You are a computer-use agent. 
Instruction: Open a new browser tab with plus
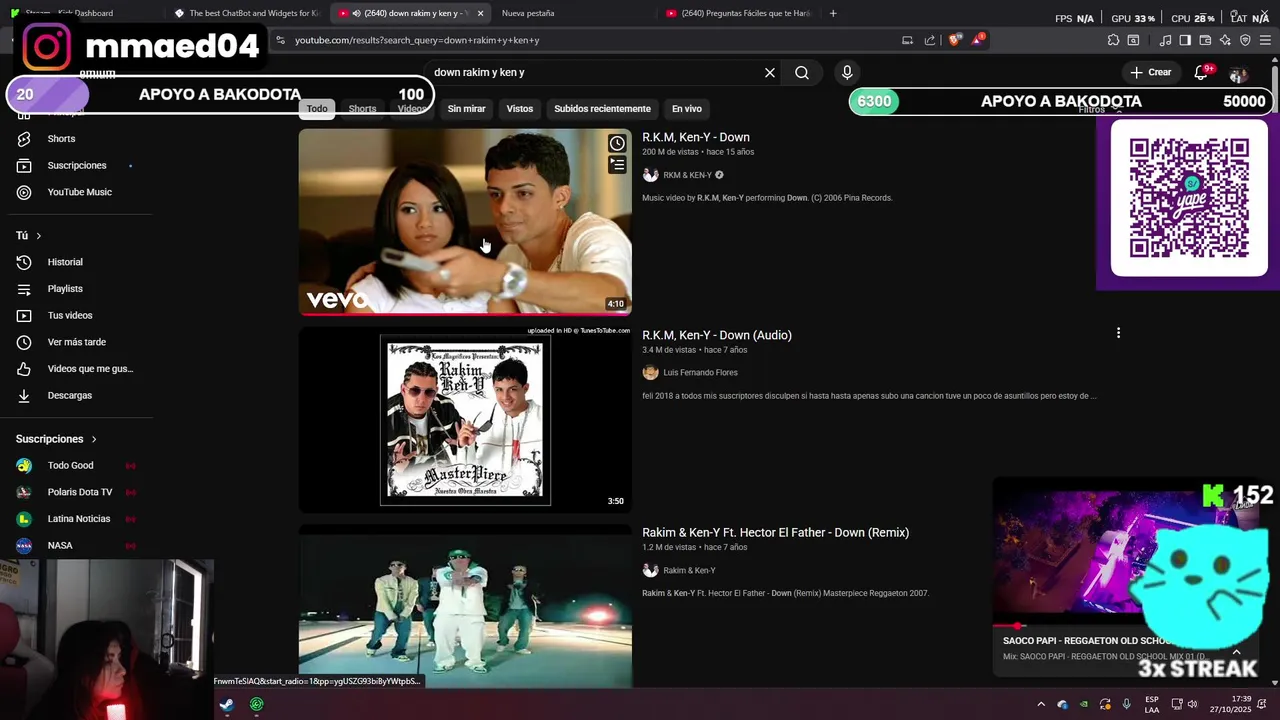pos(833,13)
